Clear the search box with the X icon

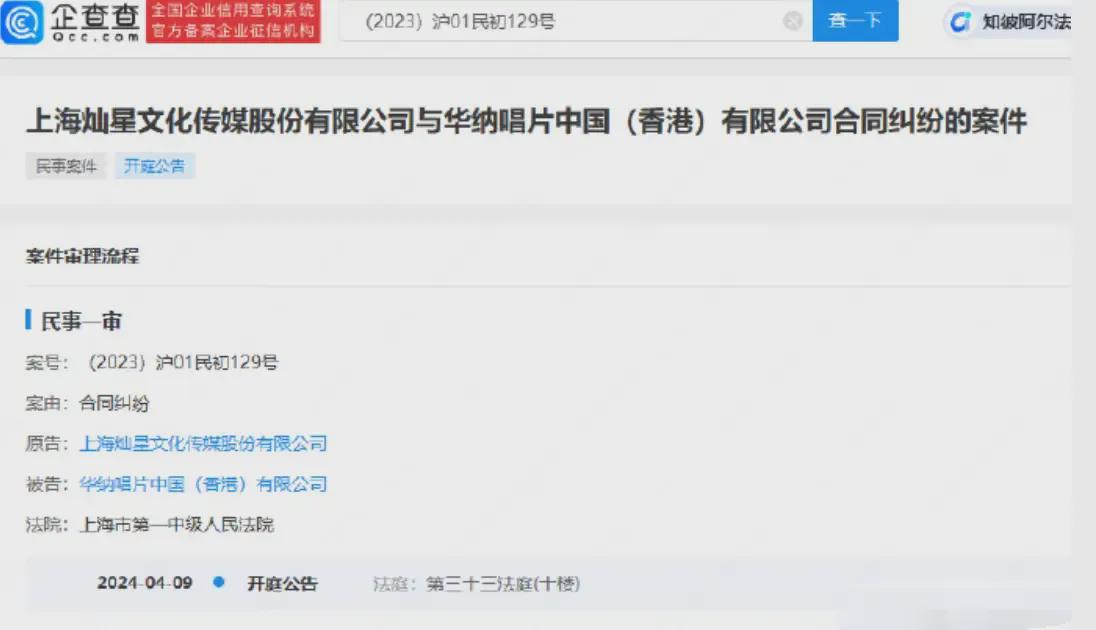point(793,21)
